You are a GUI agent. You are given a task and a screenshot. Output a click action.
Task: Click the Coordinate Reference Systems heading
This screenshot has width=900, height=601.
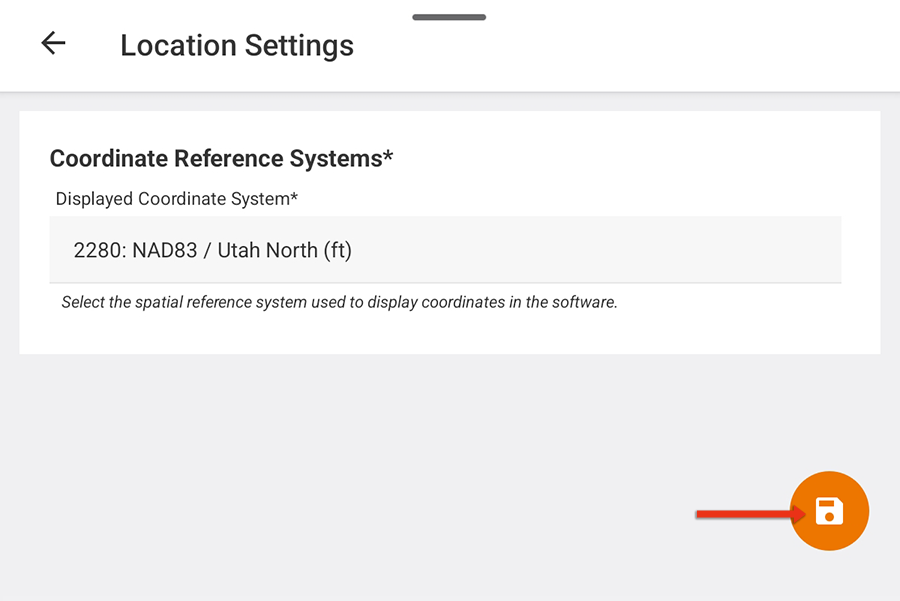coord(222,158)
